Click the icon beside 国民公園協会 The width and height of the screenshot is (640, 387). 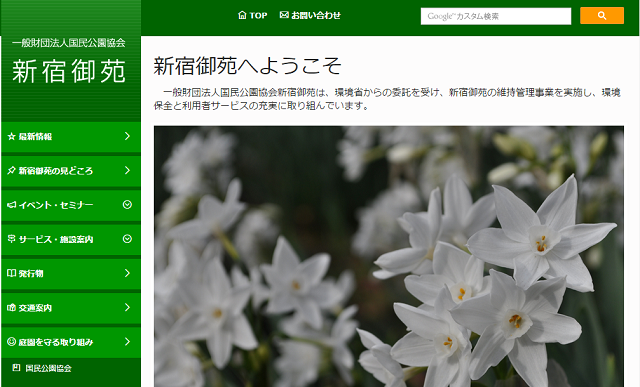pyautogui.click(x=16, y=368)
